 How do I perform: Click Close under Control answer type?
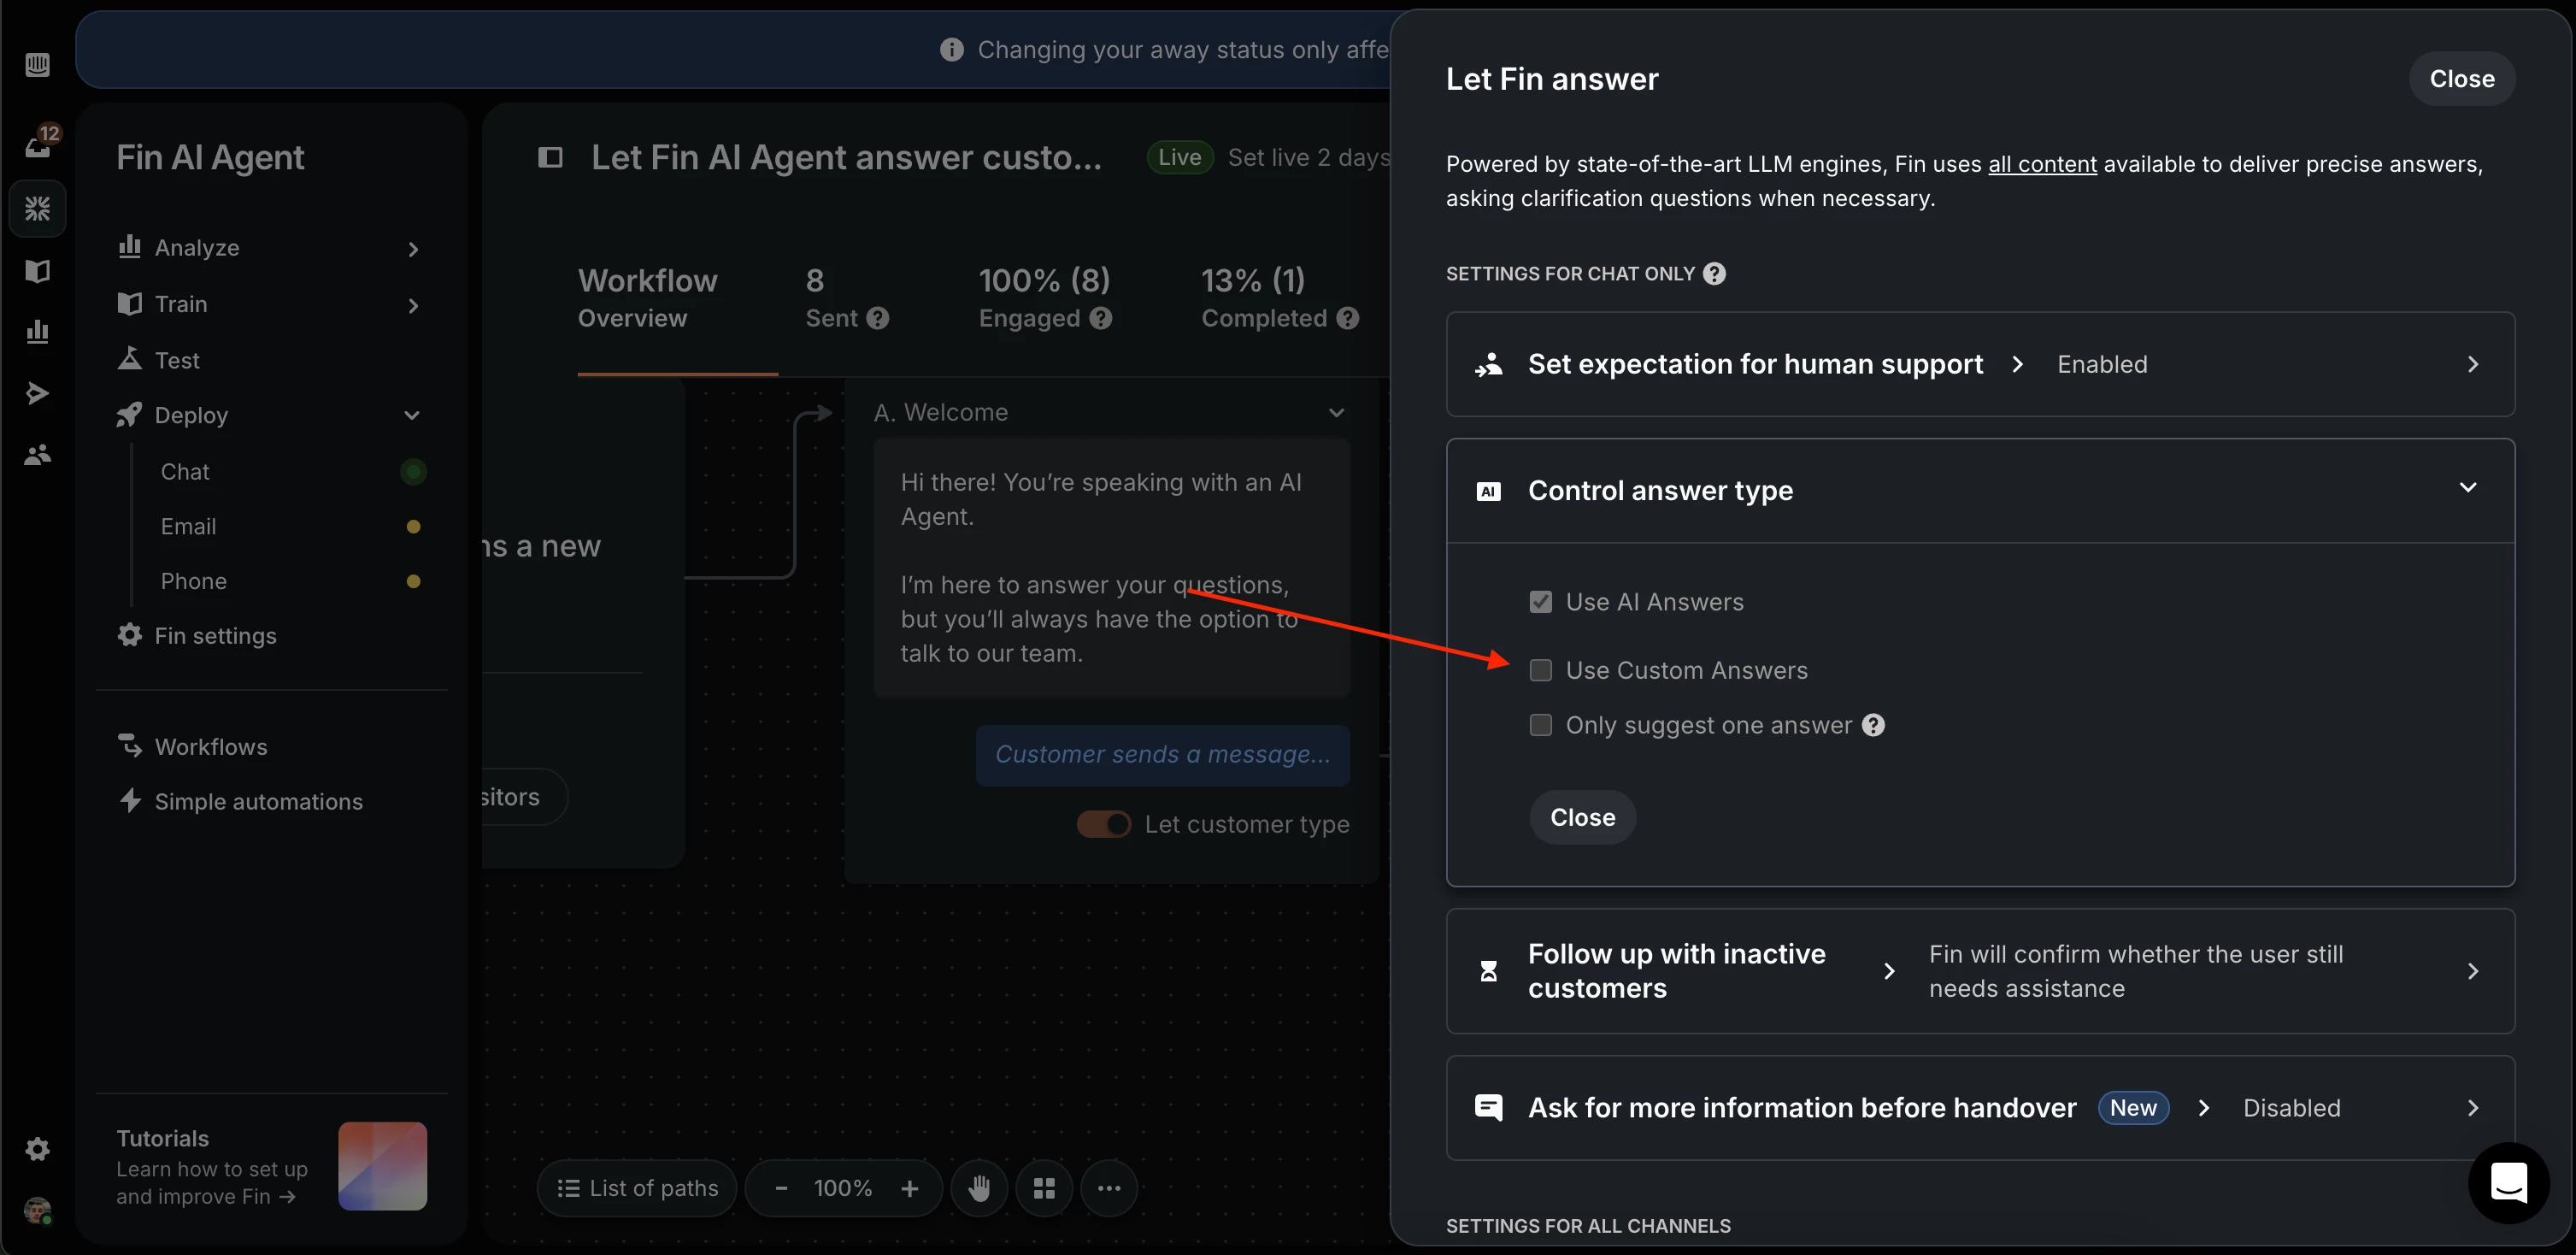click(1582, 817)
